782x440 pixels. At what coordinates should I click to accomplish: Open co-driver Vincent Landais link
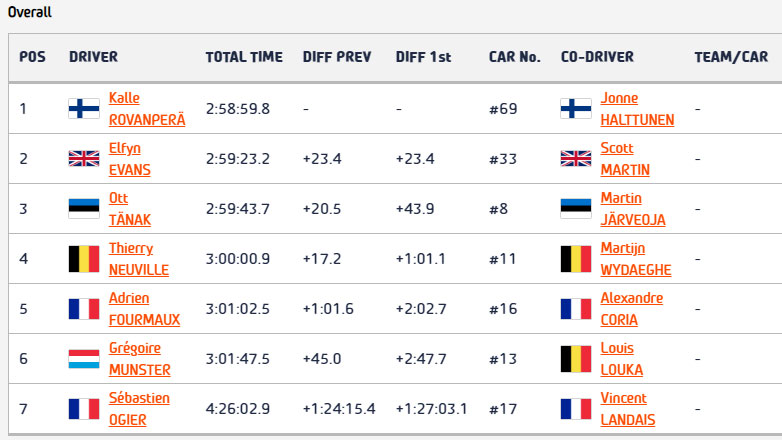tap(626, 409)
